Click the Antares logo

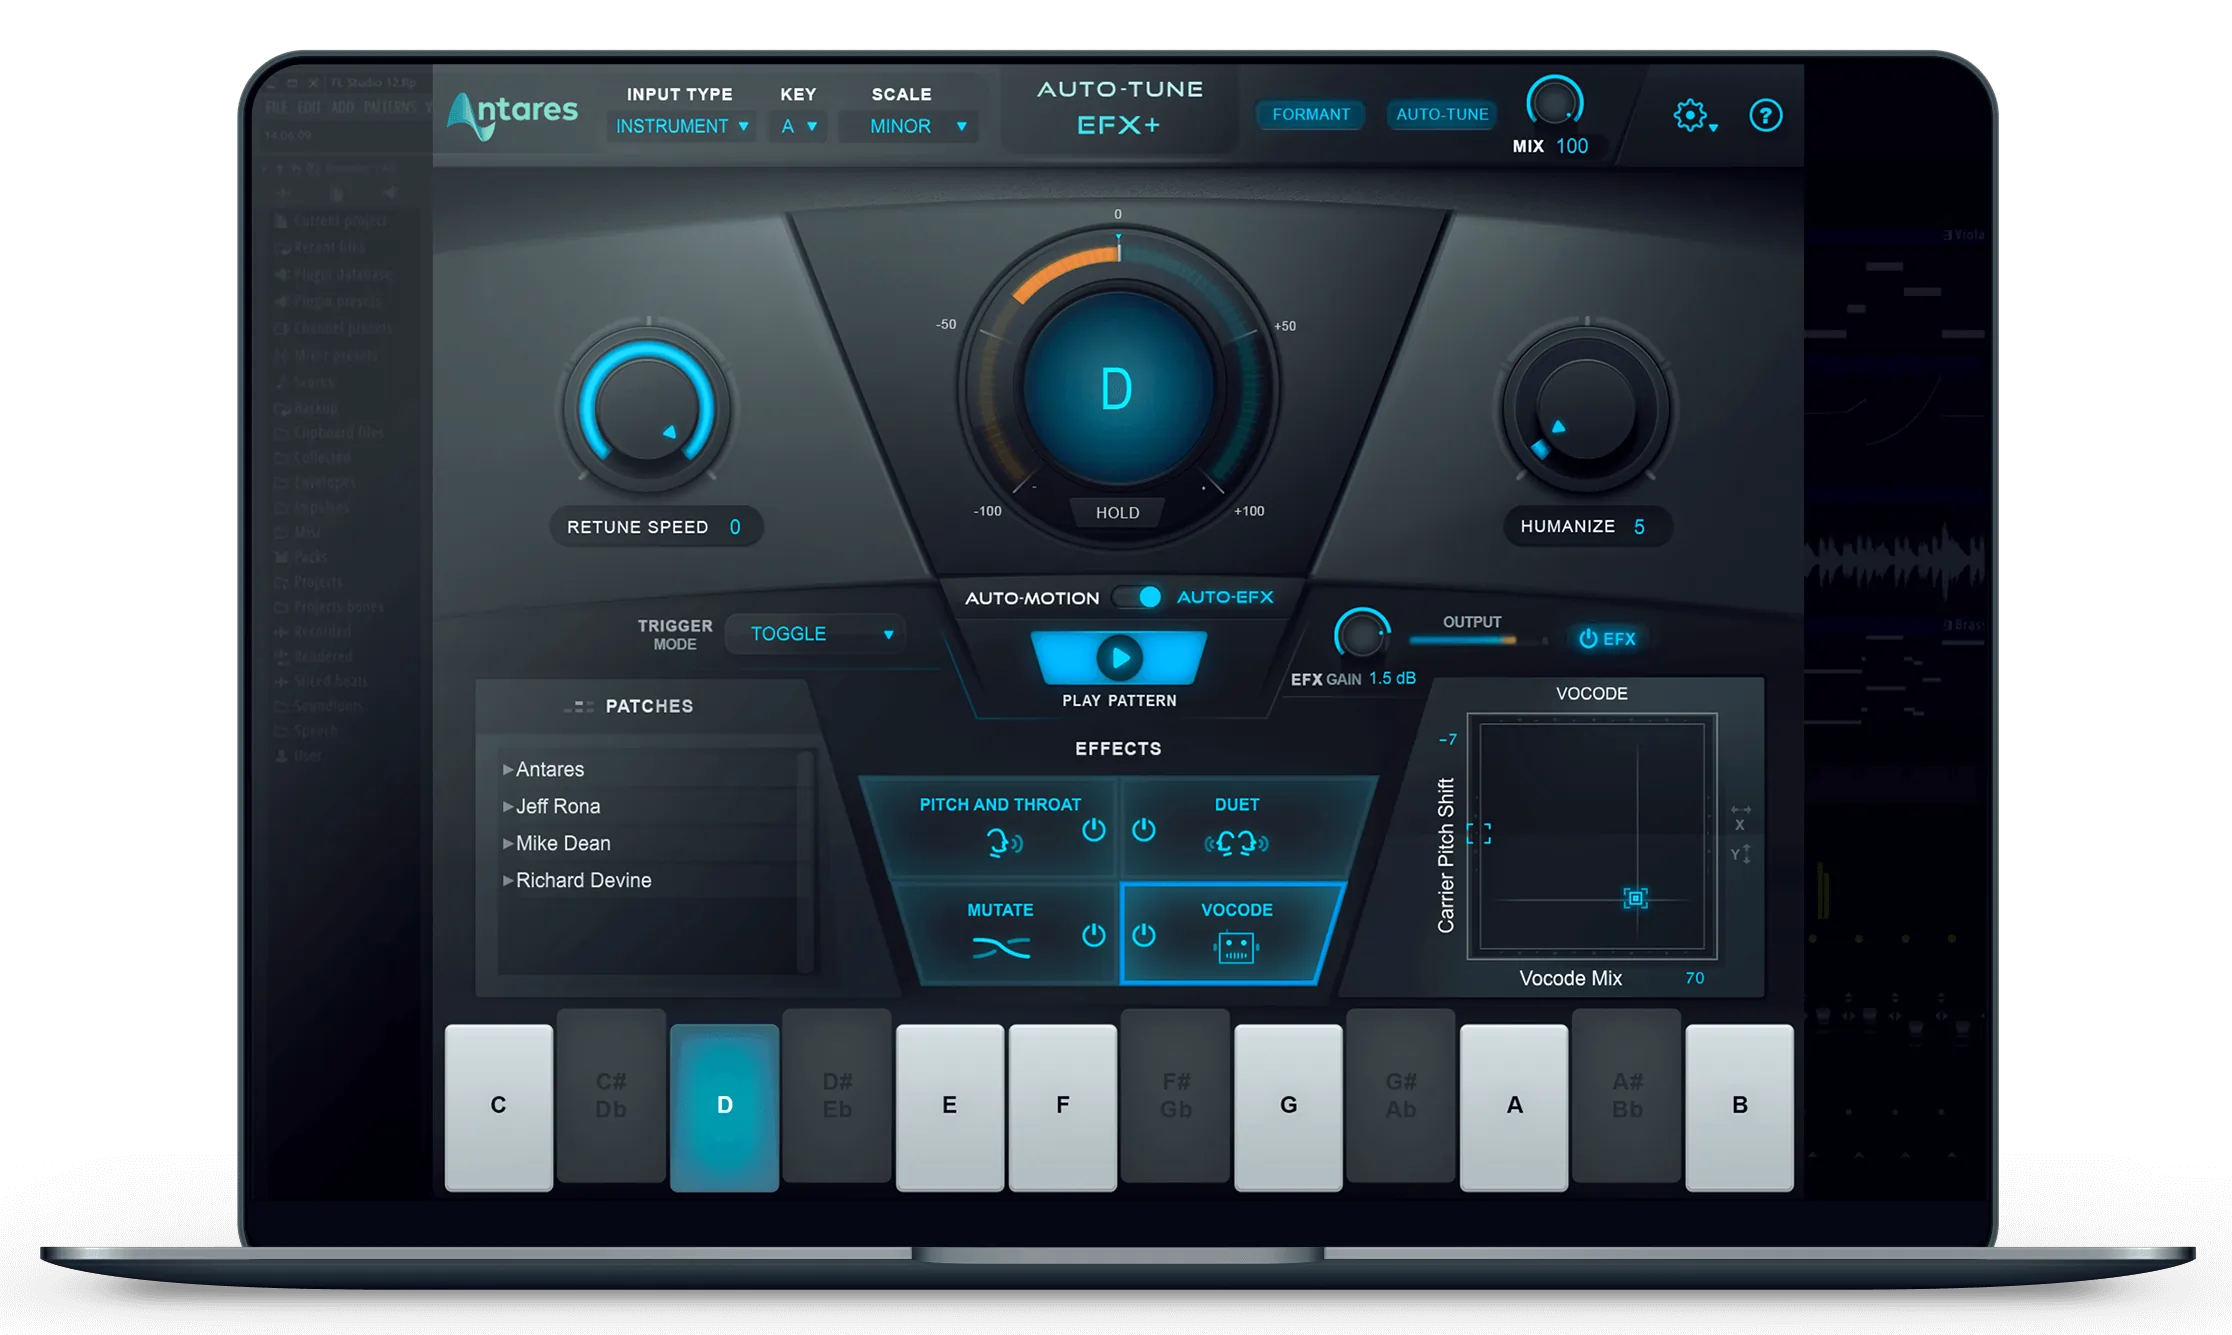(x=513, y=112)
